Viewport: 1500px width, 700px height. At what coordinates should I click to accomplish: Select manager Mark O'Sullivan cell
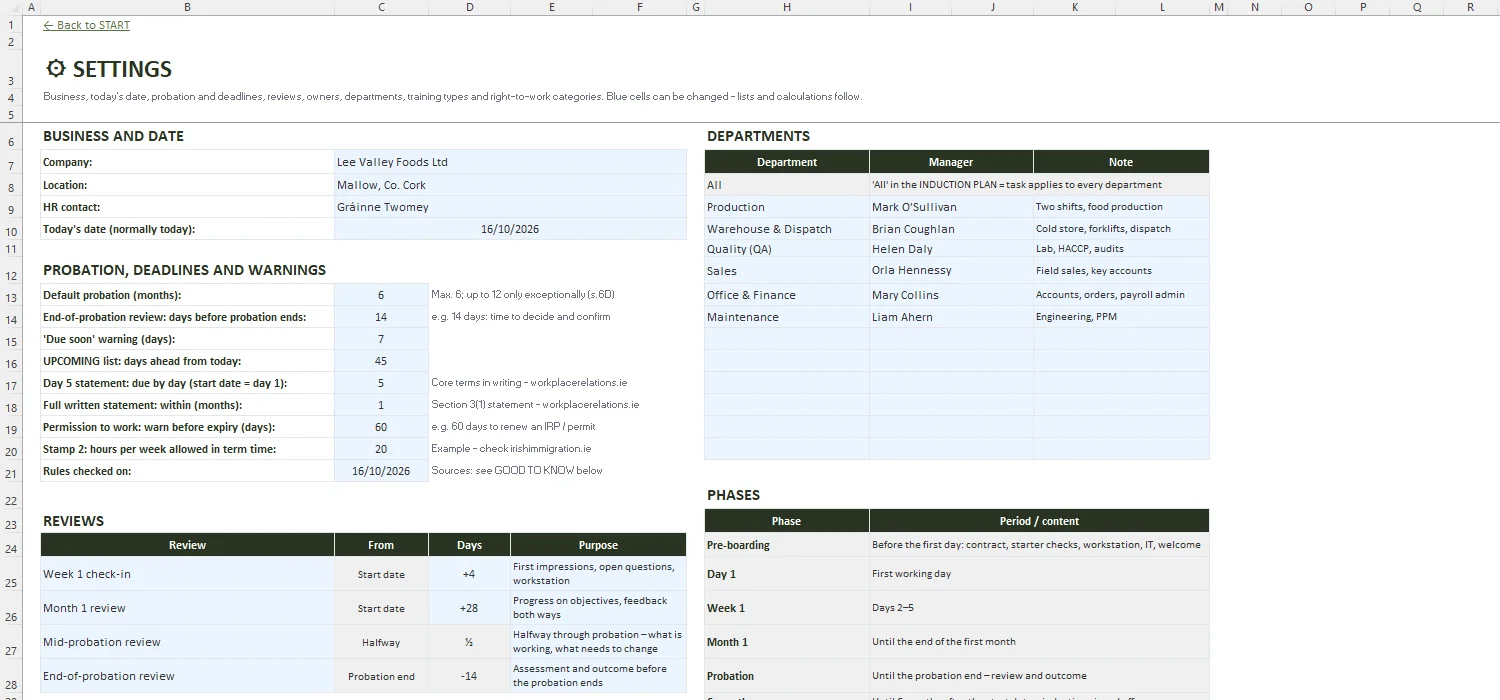(951, 207)
